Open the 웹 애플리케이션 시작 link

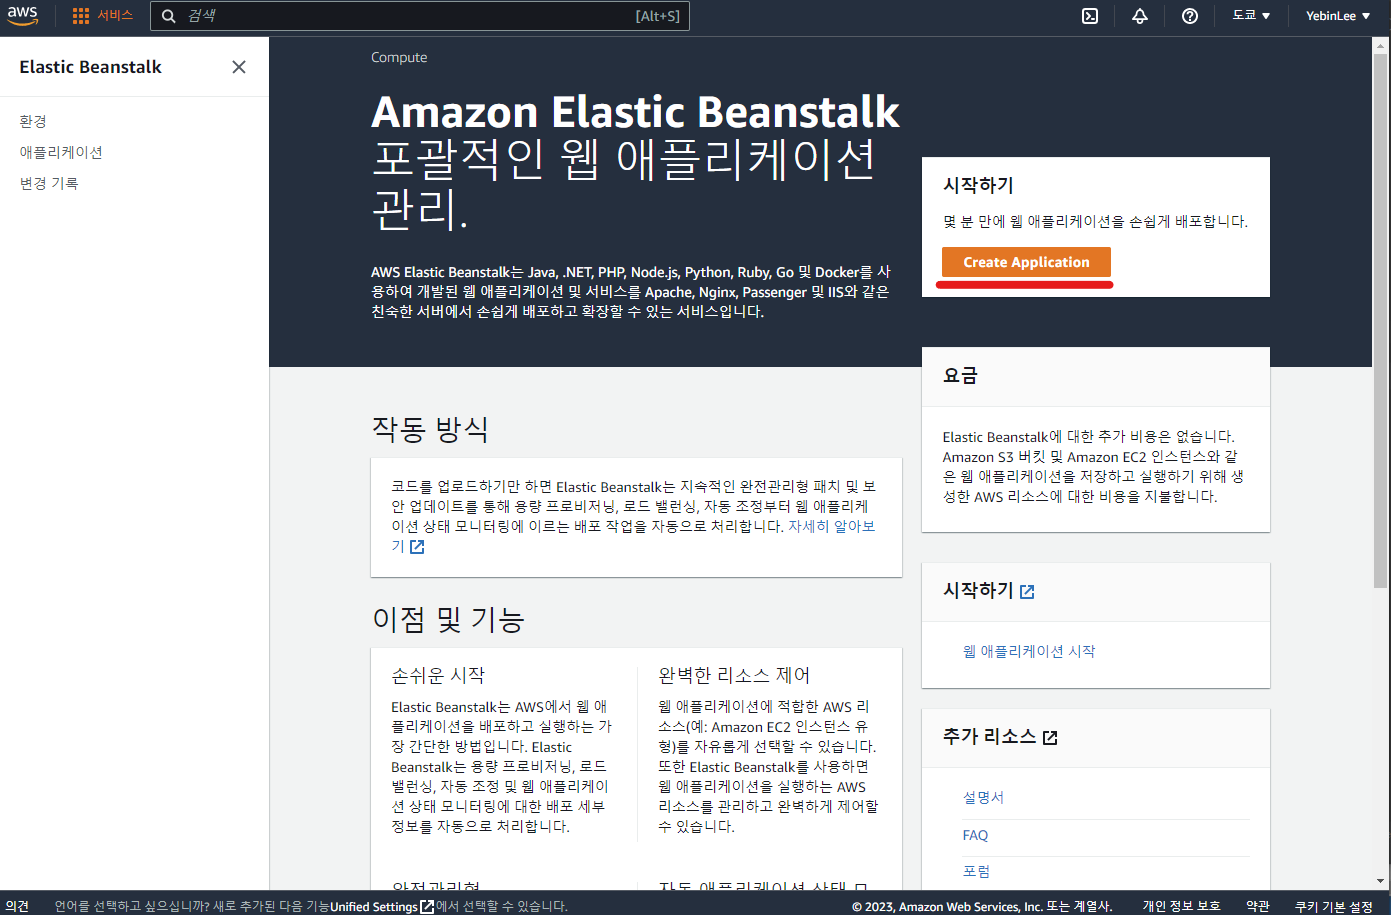1029,651
